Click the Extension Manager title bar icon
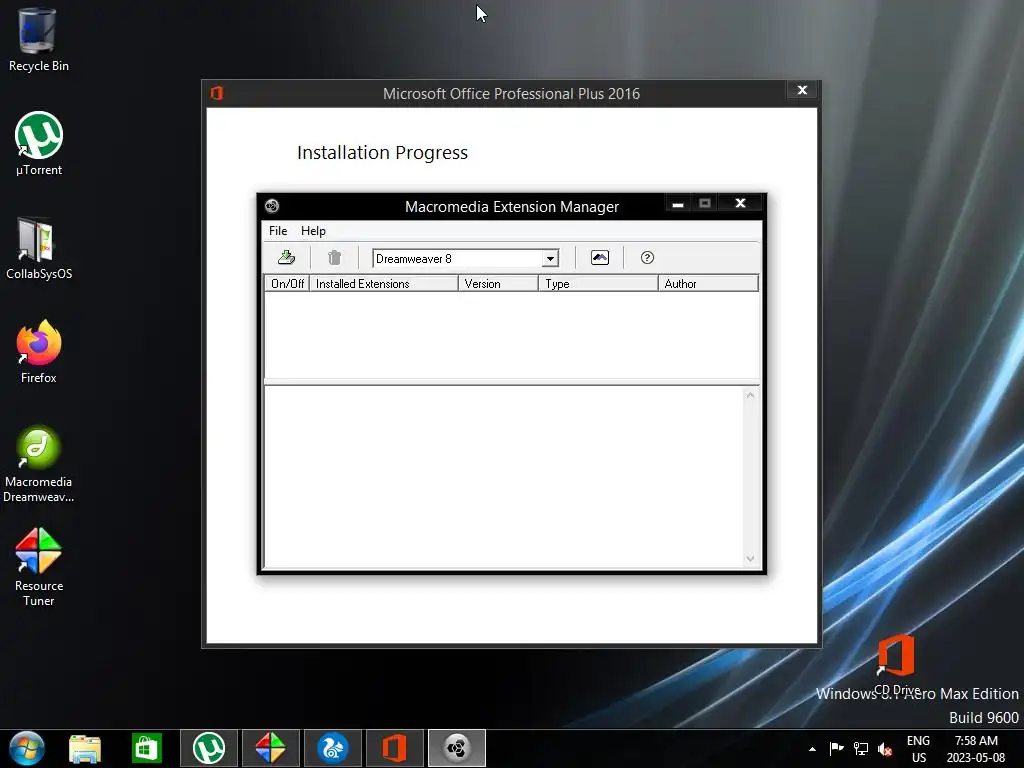Screen dimensions: 1024x768 pos(272,206)
